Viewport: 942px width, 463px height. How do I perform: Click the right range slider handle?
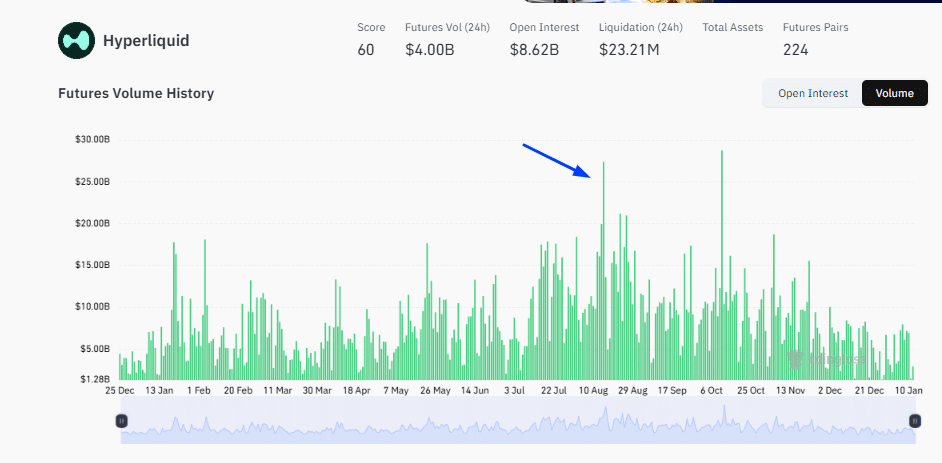(x=914, y=421)
